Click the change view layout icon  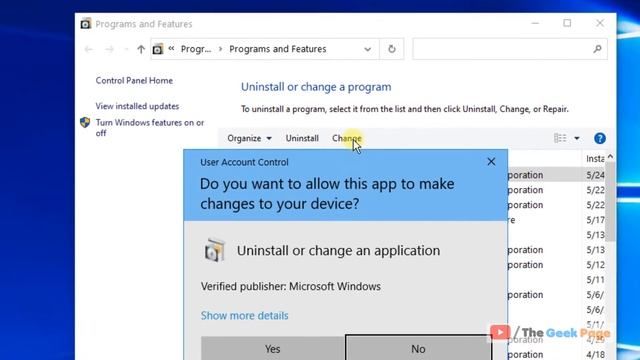coord(560,138)
